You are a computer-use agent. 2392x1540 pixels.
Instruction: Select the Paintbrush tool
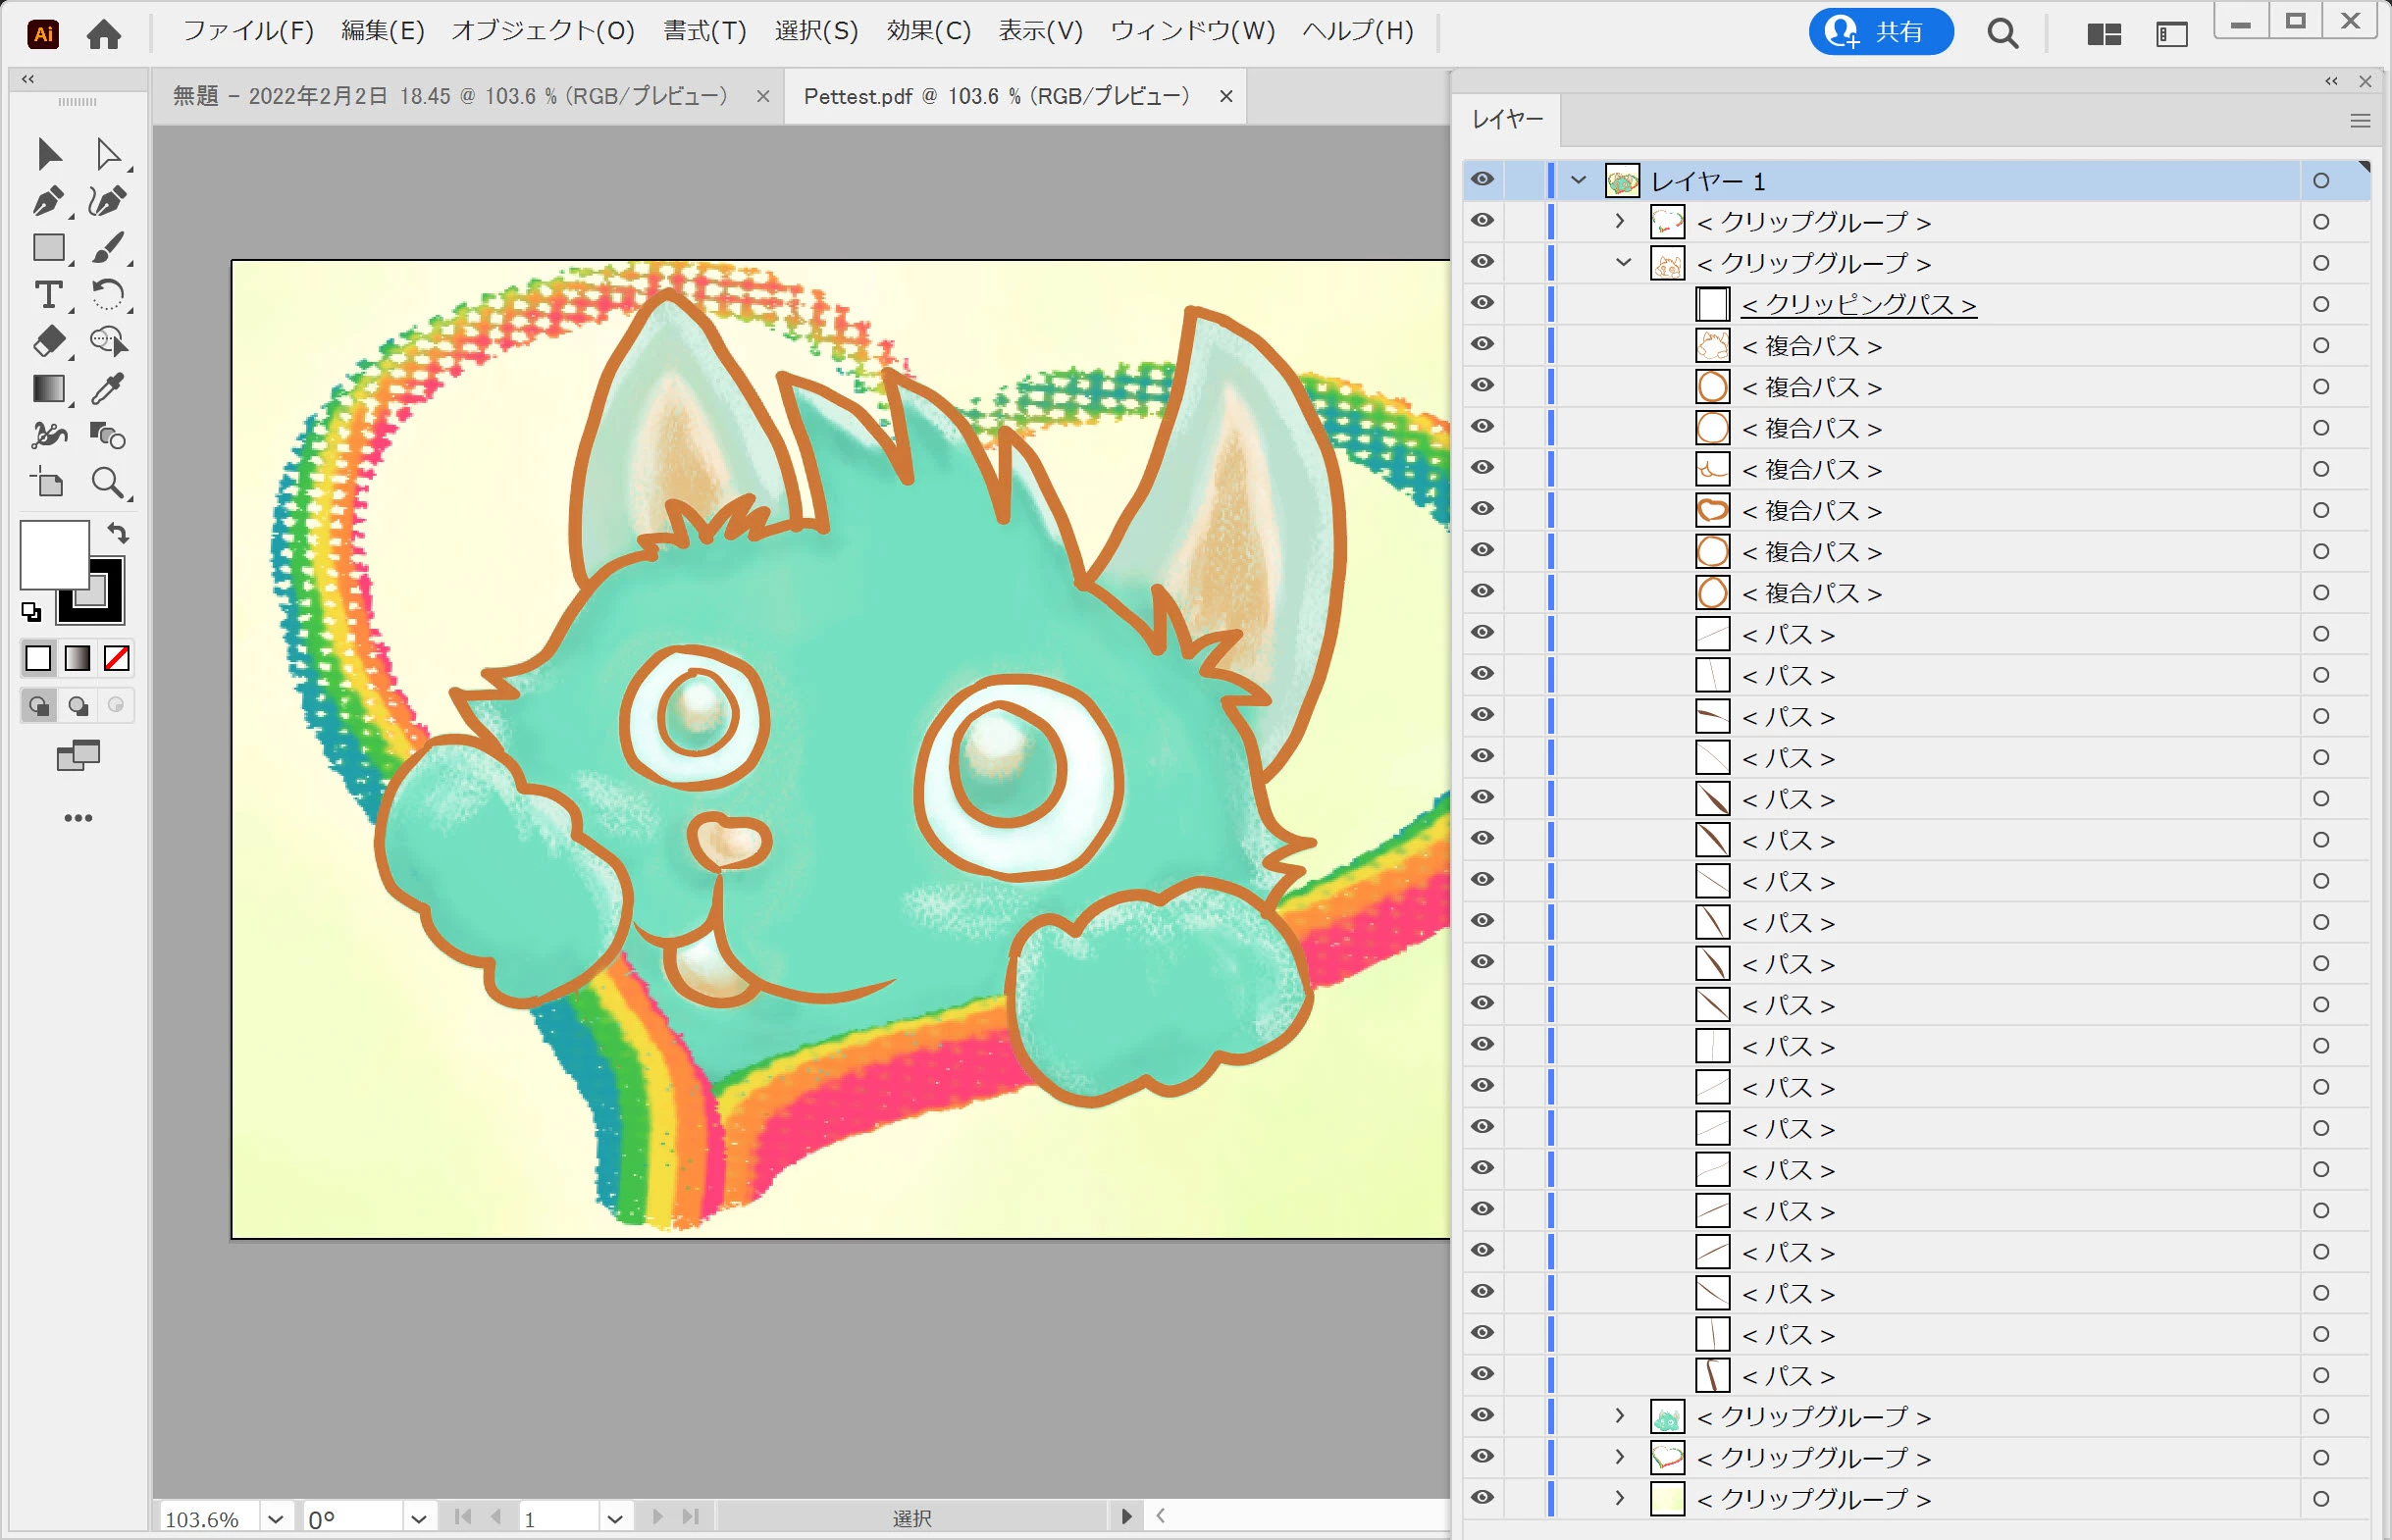(108, 248)
